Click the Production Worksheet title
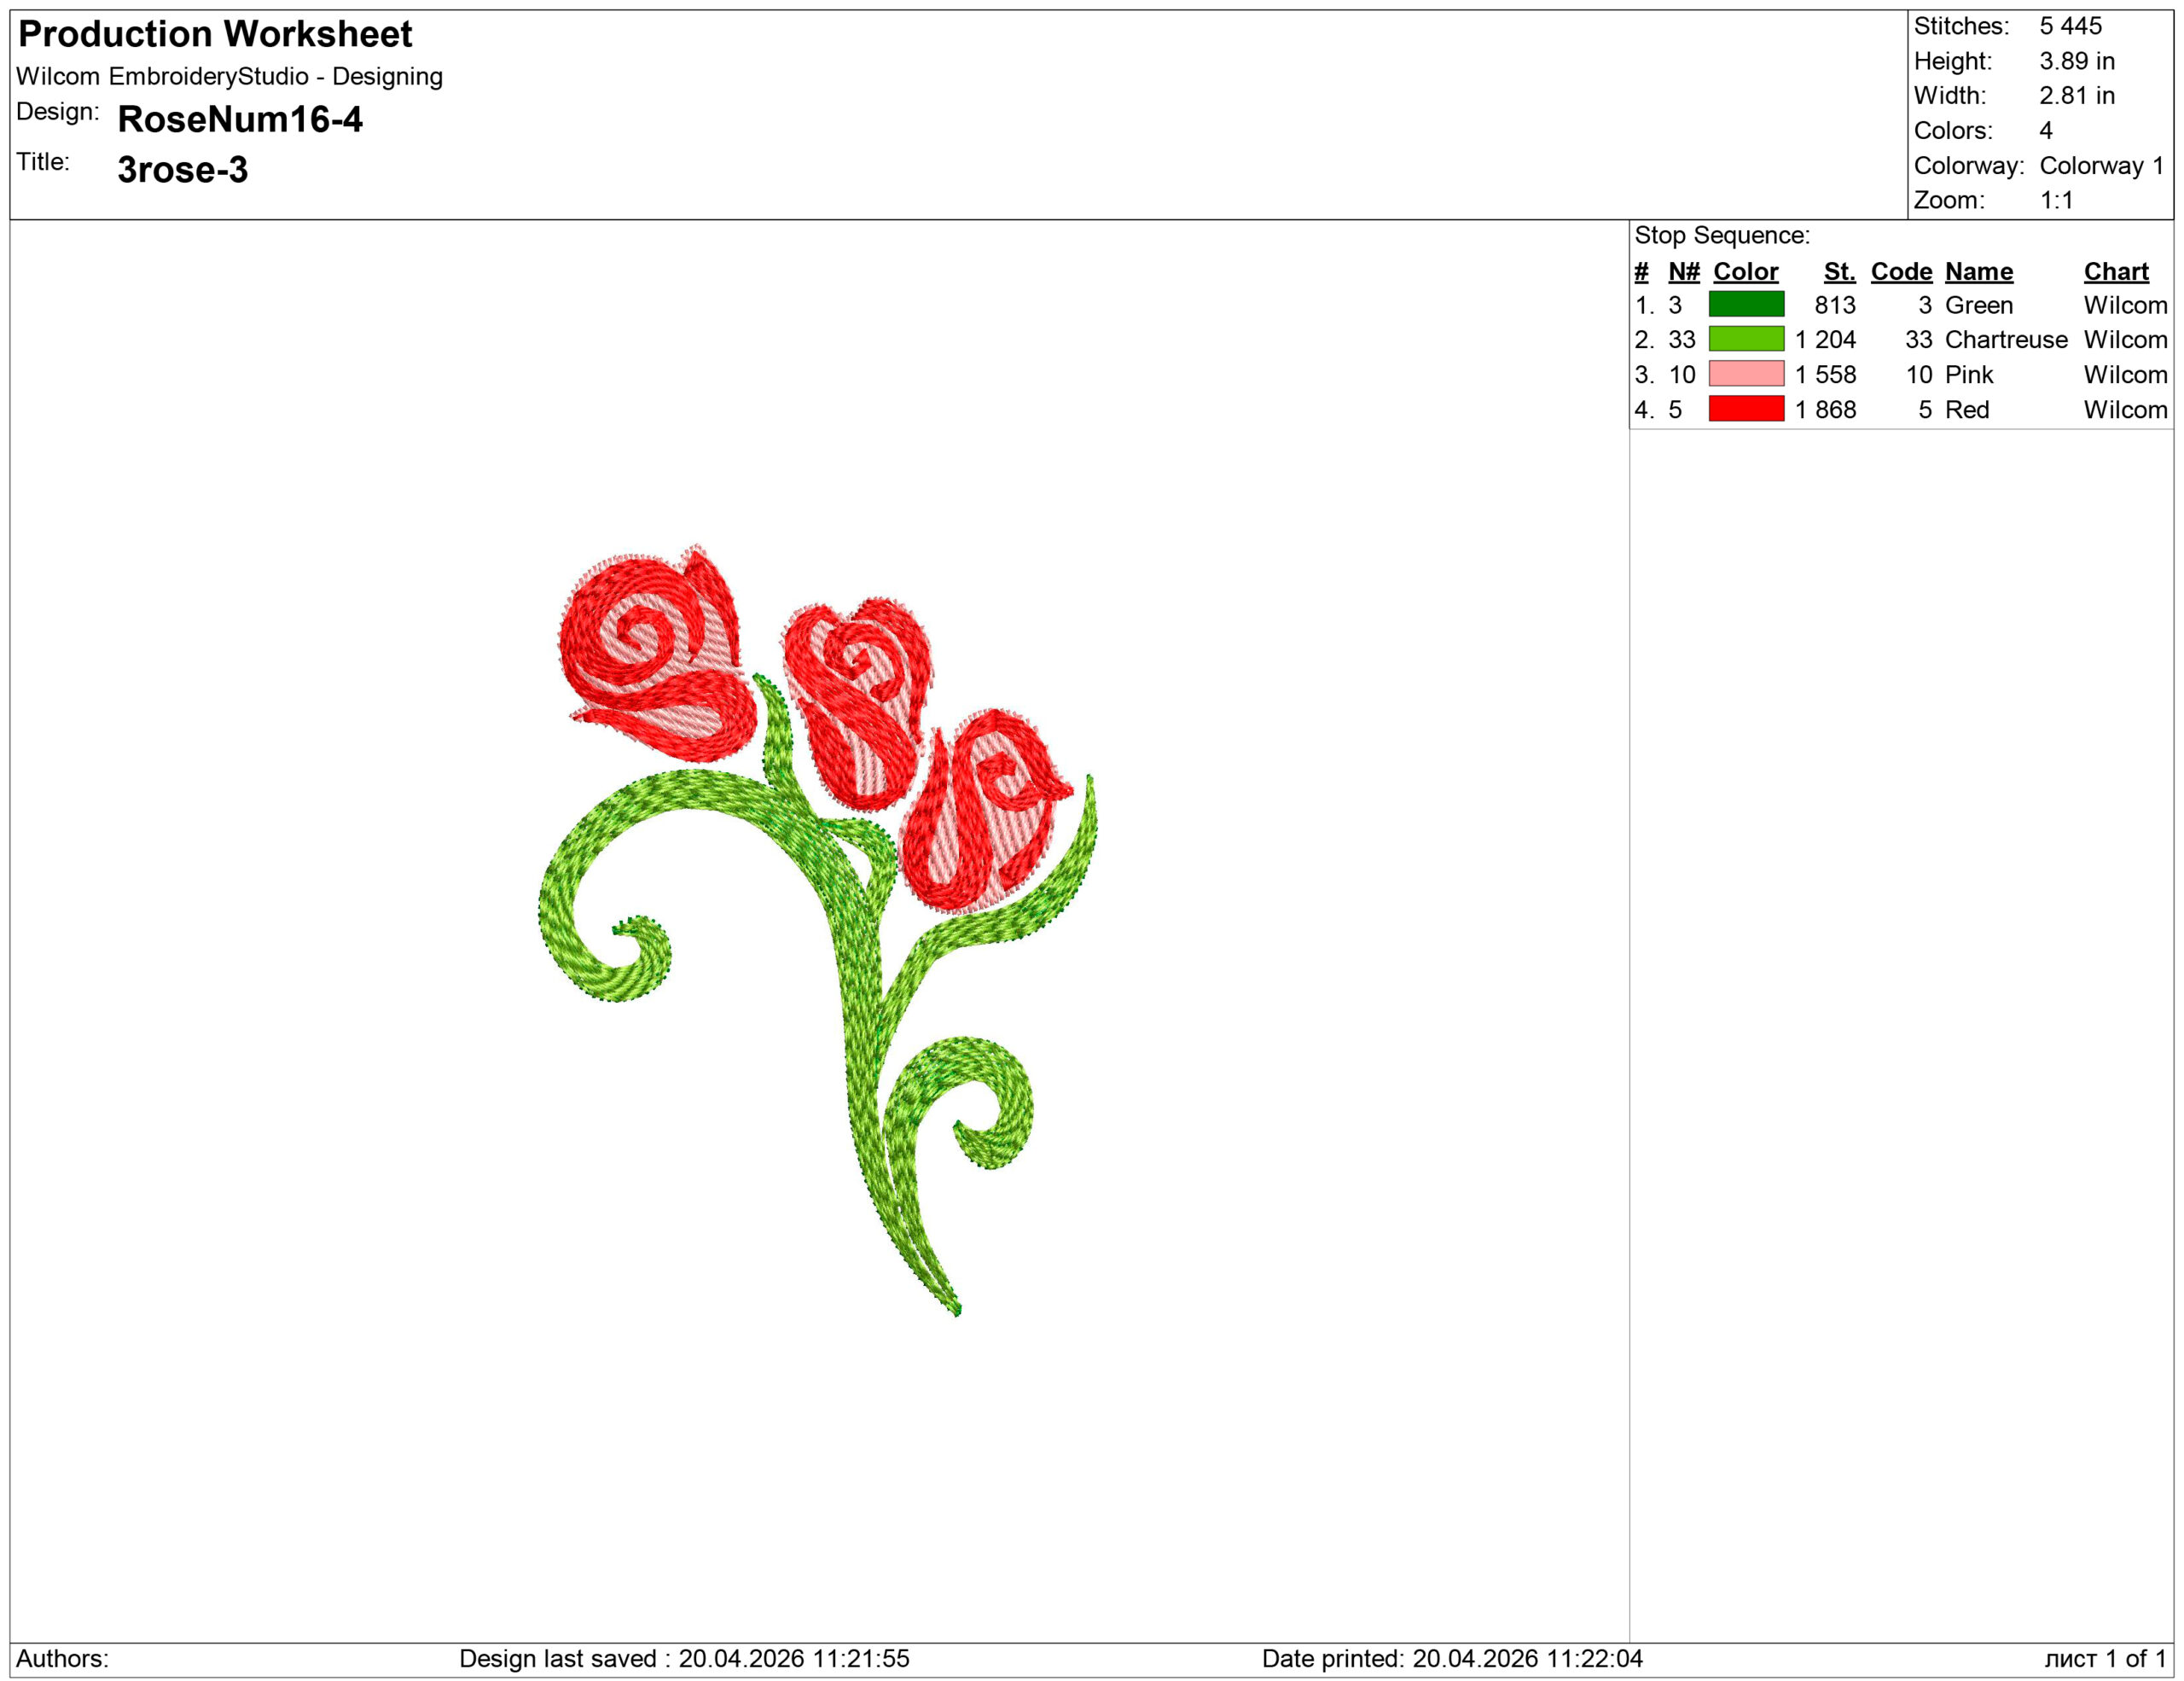 (215, 35)
